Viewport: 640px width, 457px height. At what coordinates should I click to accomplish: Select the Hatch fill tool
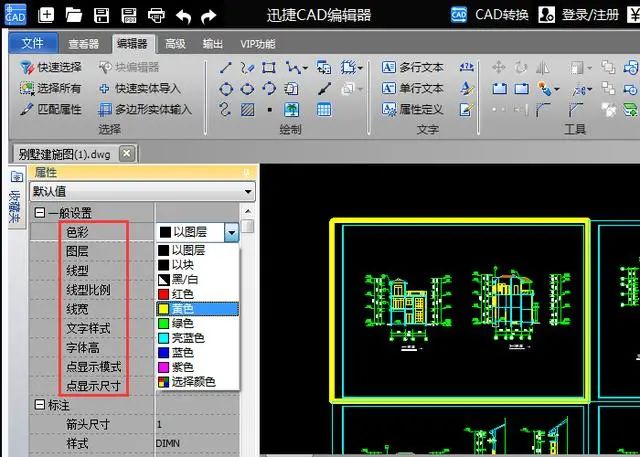coord(247,110)
